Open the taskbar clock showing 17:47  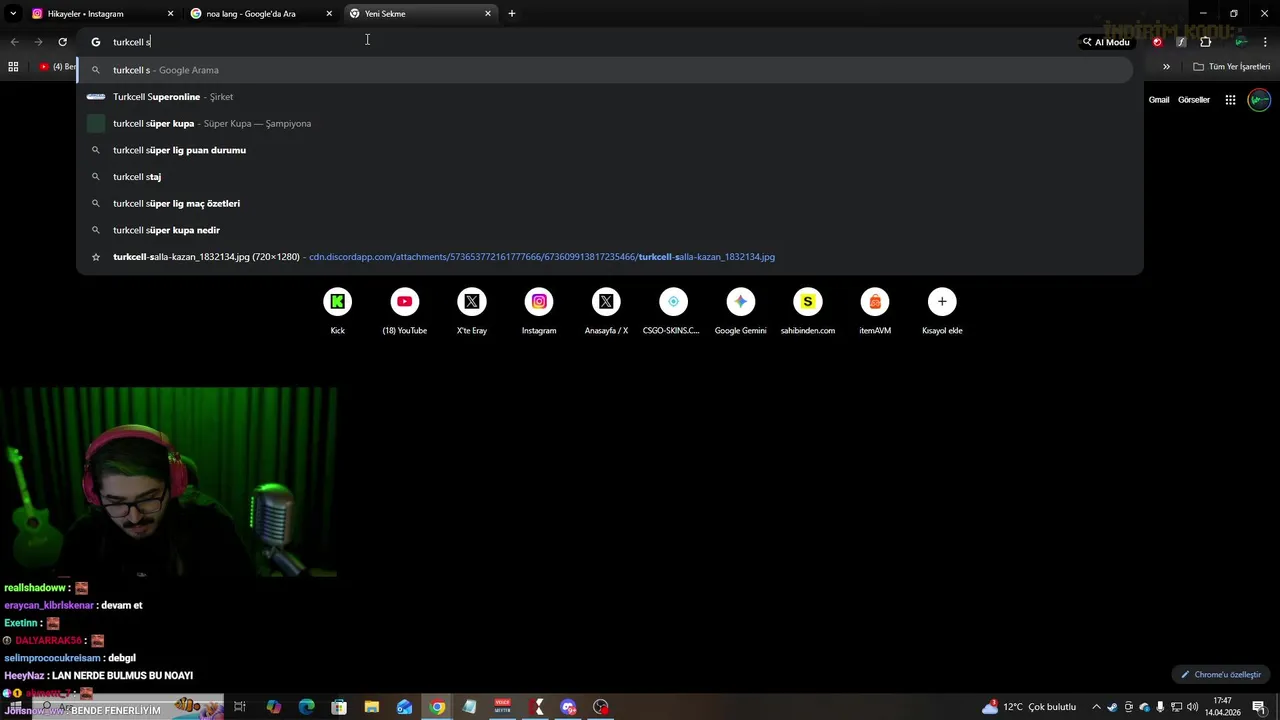[1222, 707]
